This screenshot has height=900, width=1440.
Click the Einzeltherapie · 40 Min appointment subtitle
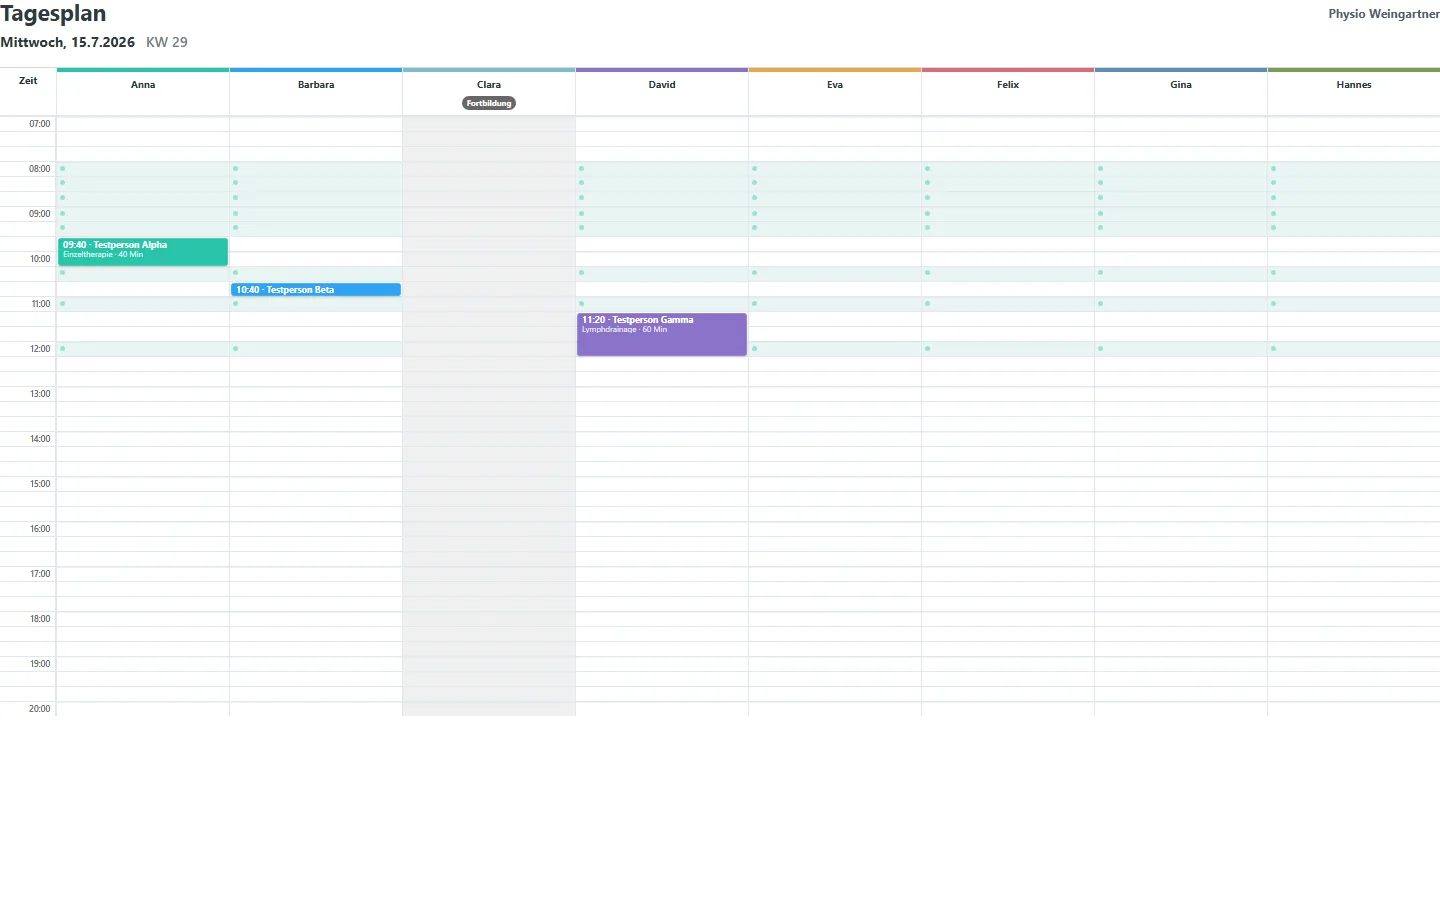coord(103,255)
